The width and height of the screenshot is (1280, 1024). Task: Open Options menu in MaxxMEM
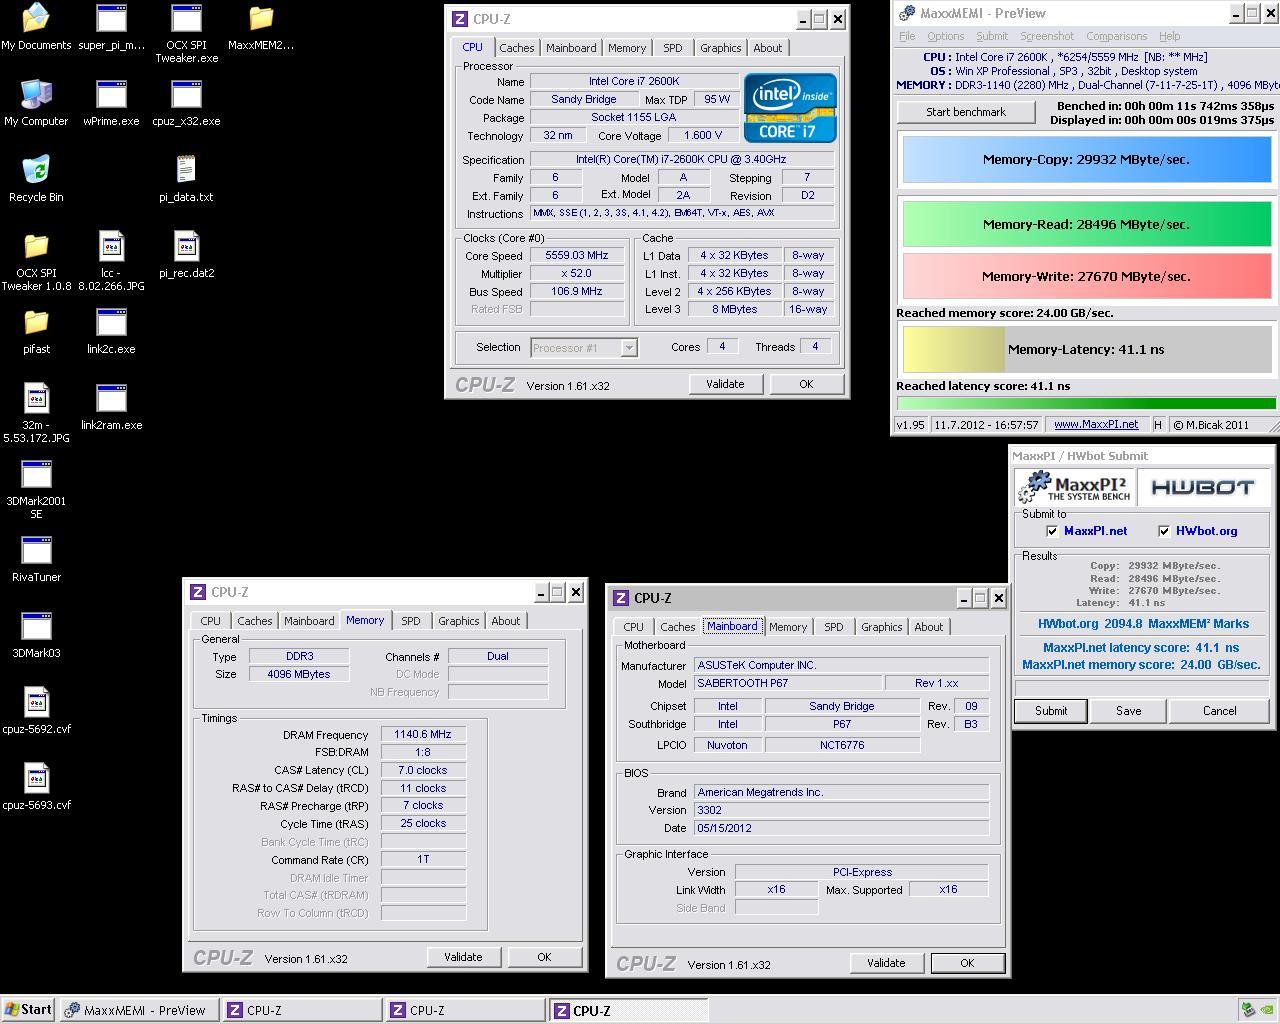[x=945, y=36]
